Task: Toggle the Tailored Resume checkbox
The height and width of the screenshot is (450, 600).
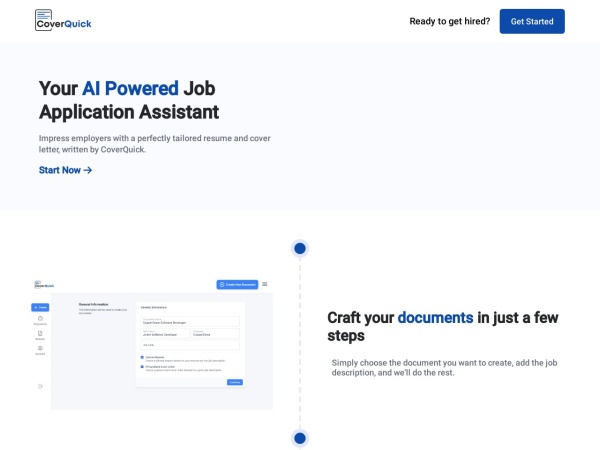Action: pyautogui.click(x=142, y=357)
